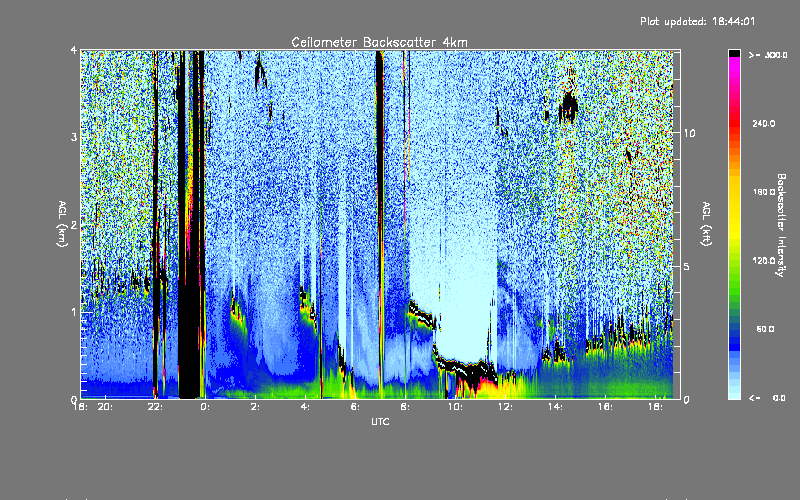Click the 'Plot updated: 18:44:01' timestamp

click(x=697, y=21)
